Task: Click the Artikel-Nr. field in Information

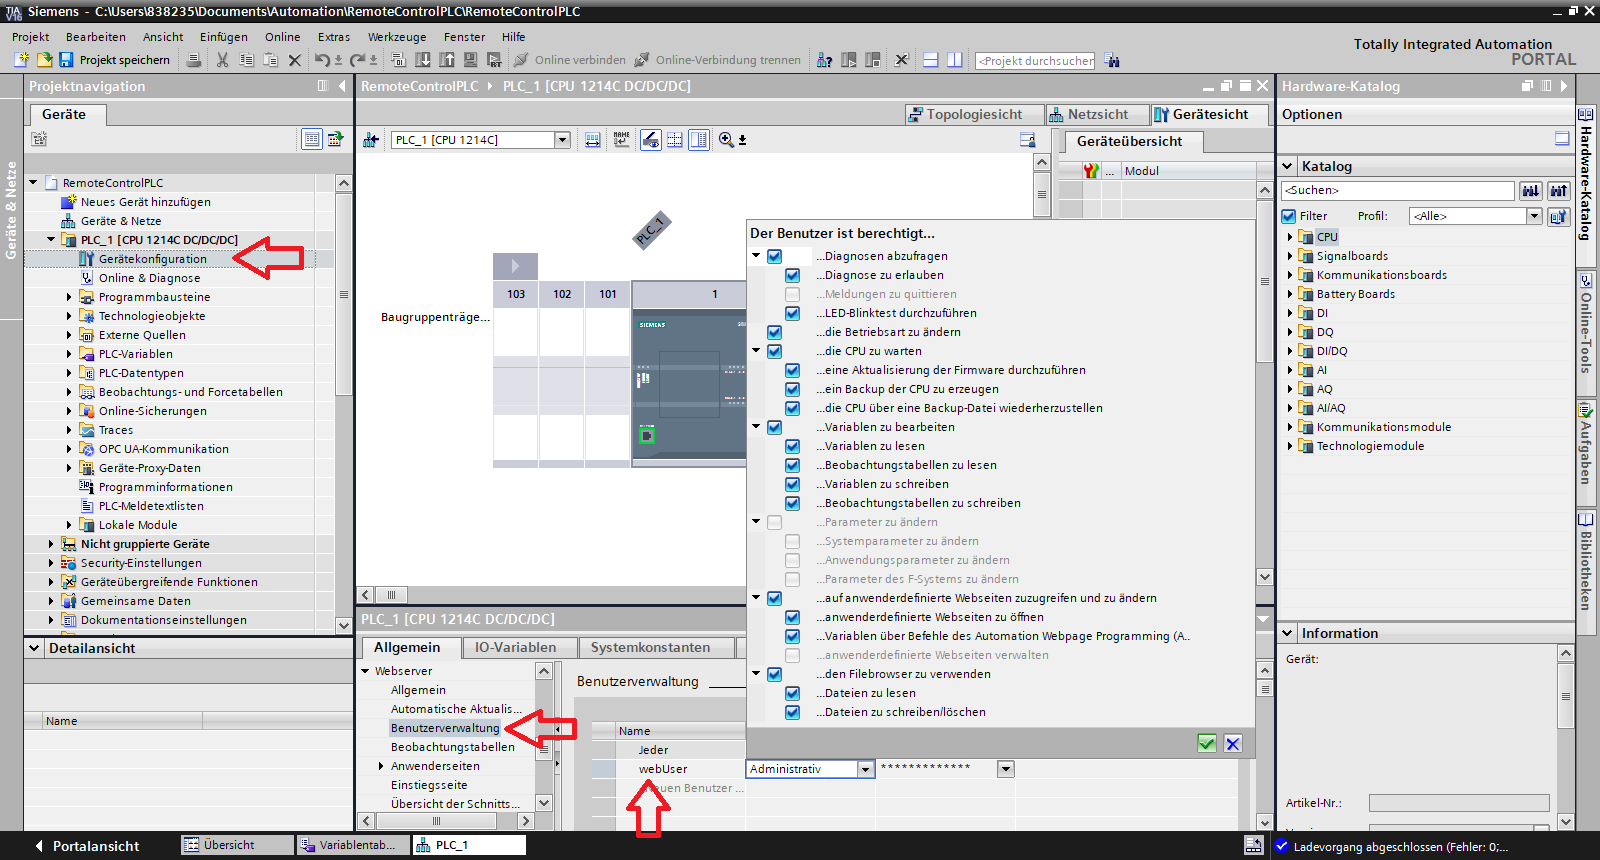Action: point(1459,803)
